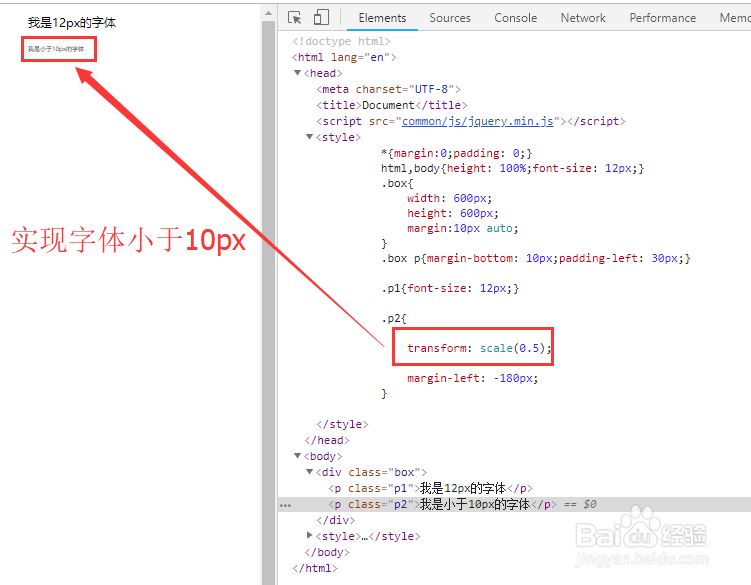Select the title Document node
Image resolution: width=751 pixels, height=585 pixels.
[x=391, y=105]
